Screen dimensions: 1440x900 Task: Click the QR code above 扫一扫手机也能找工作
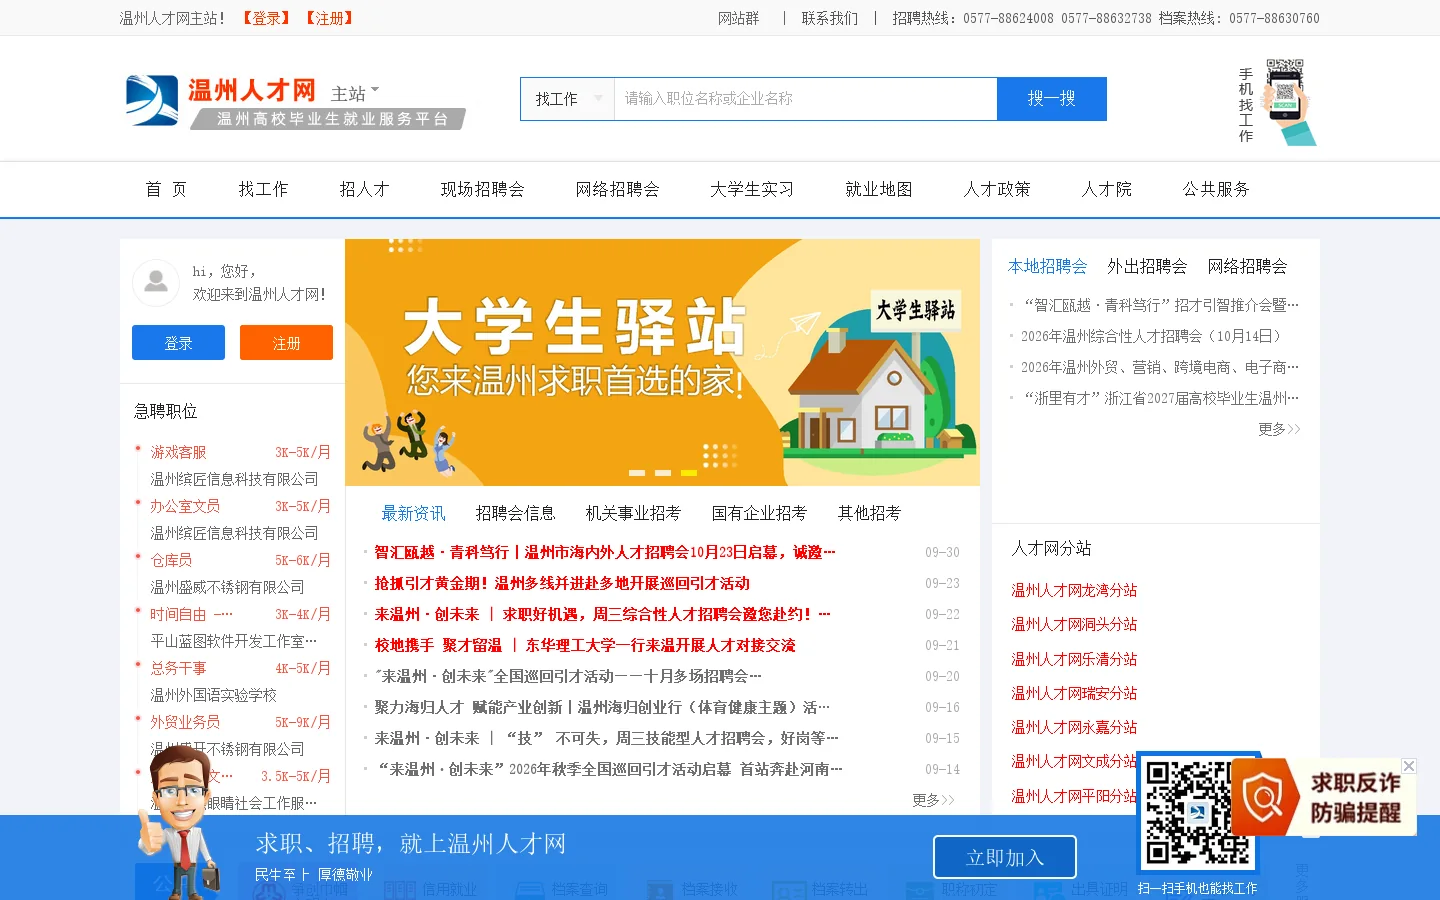(1198, 813)
